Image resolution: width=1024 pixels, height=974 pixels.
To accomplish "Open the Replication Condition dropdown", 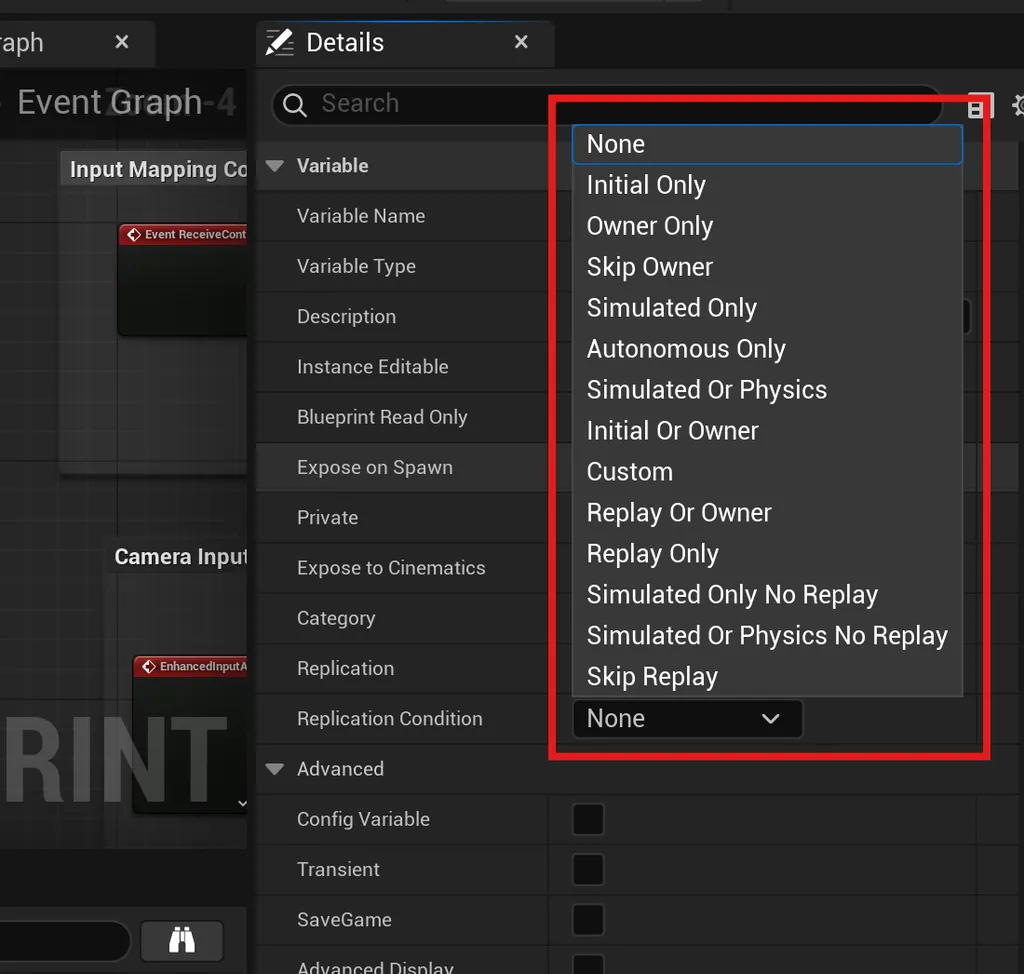I will [x=687, y=719].
